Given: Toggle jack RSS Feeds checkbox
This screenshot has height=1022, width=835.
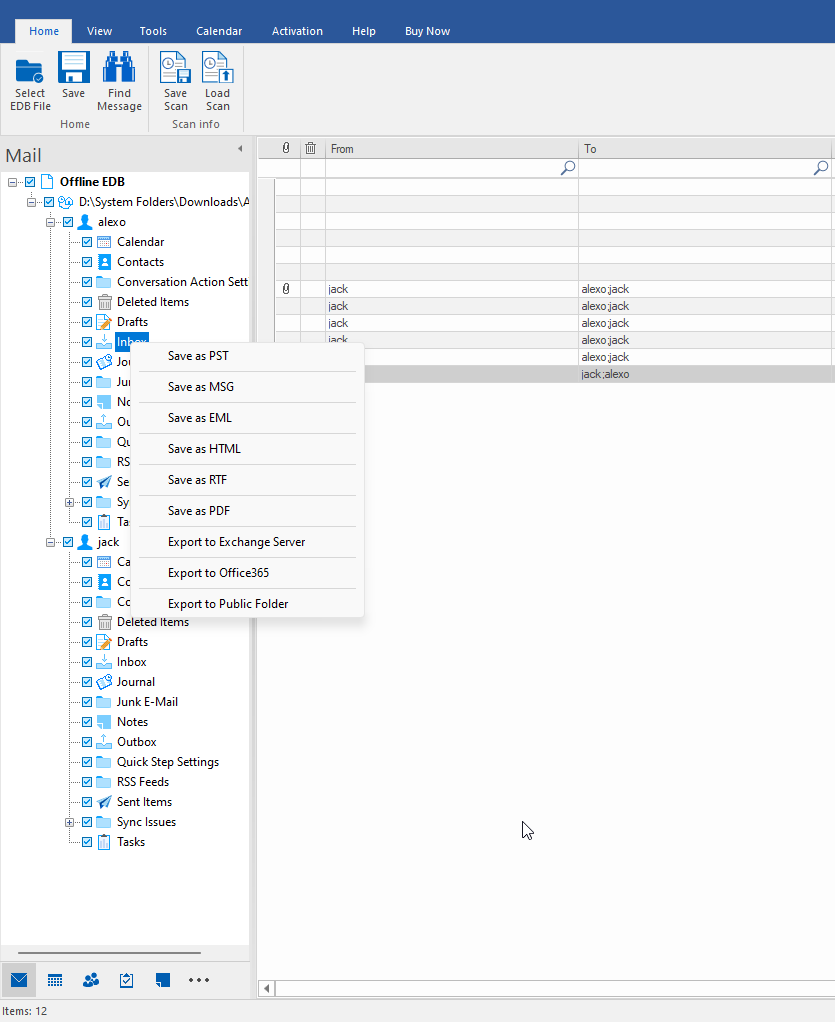Looking at the screenshot, I should tap(87, 782).
